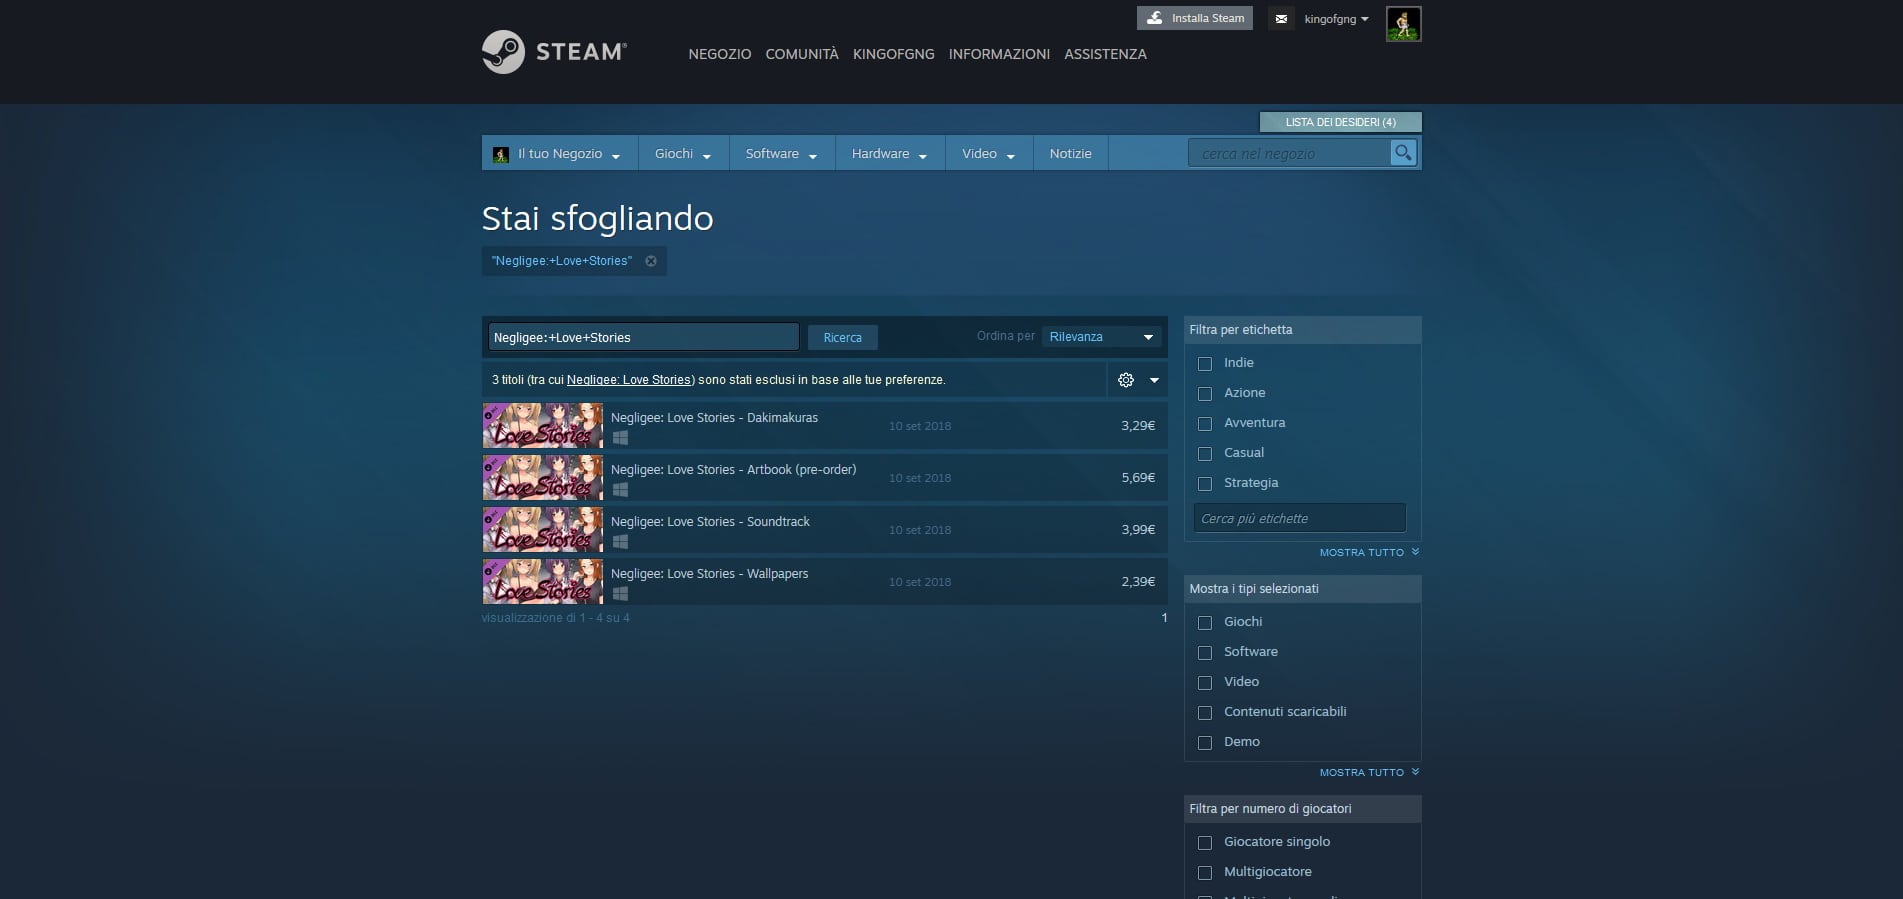The image size is (1903, 899).
Task: Open the Rilevanza sort dropdown
Action: click(1101, 337)
